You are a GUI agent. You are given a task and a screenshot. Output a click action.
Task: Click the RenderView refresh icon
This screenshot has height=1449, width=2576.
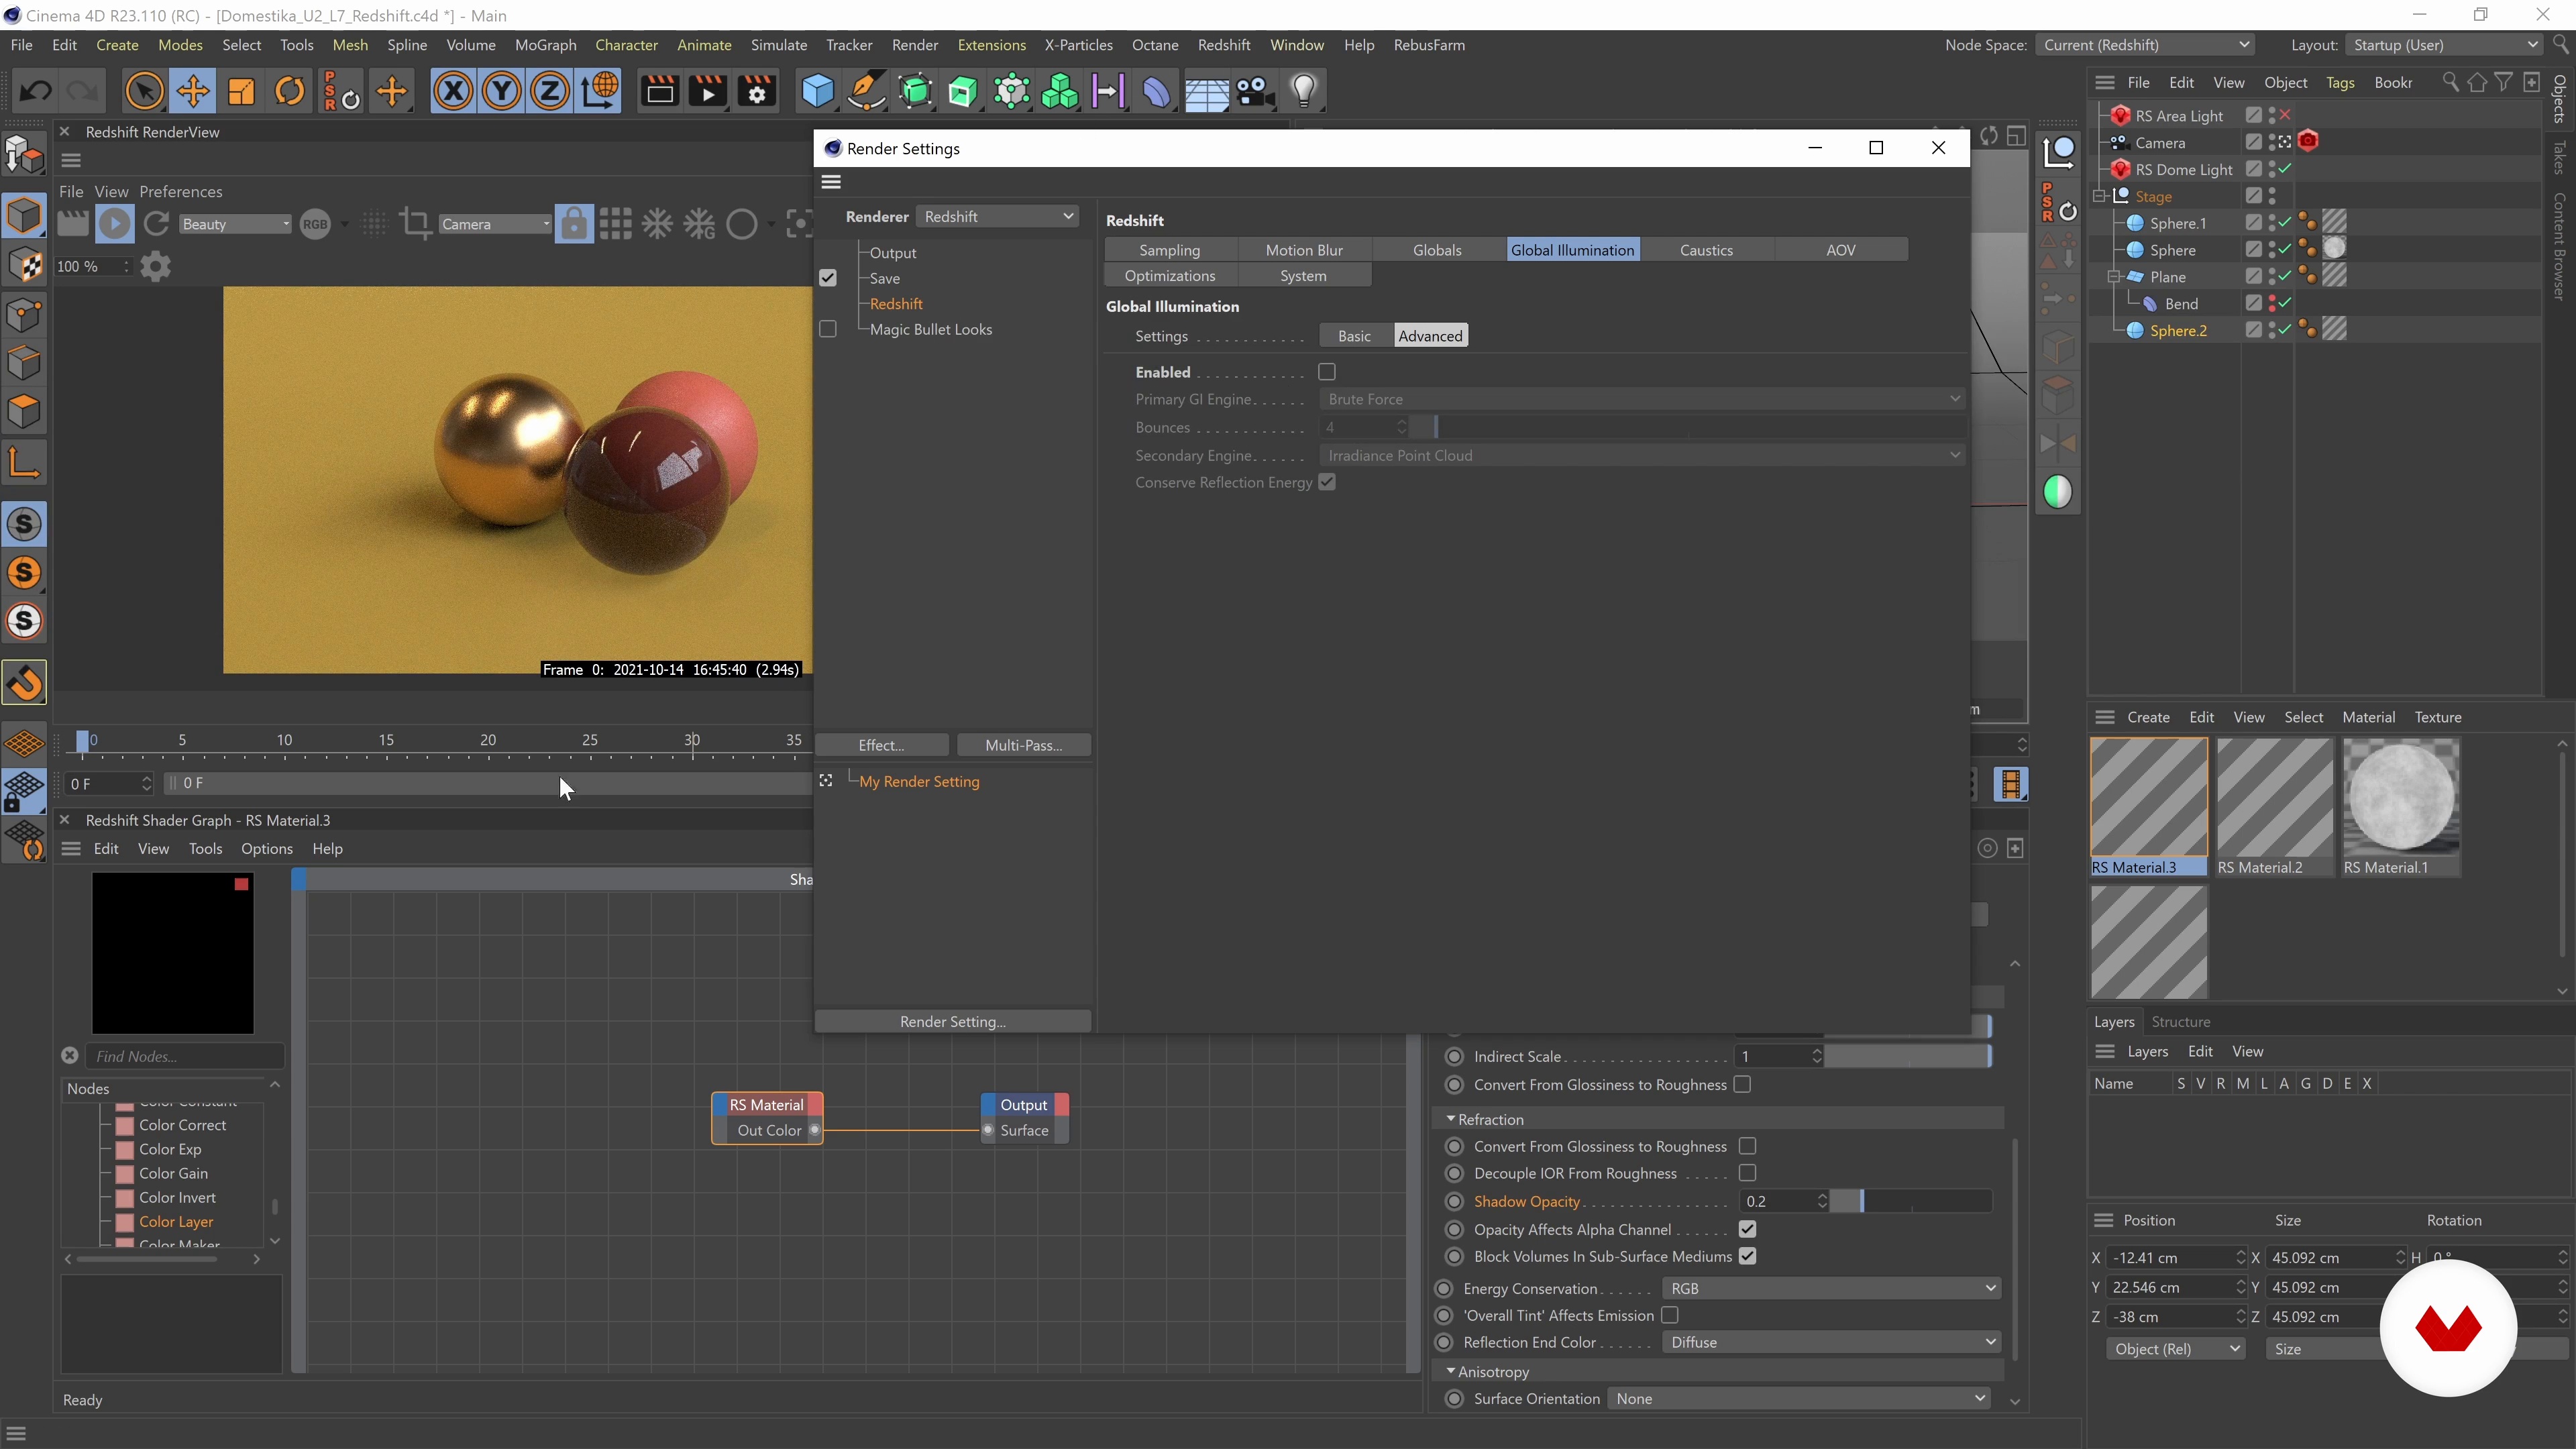coord(156,223)
